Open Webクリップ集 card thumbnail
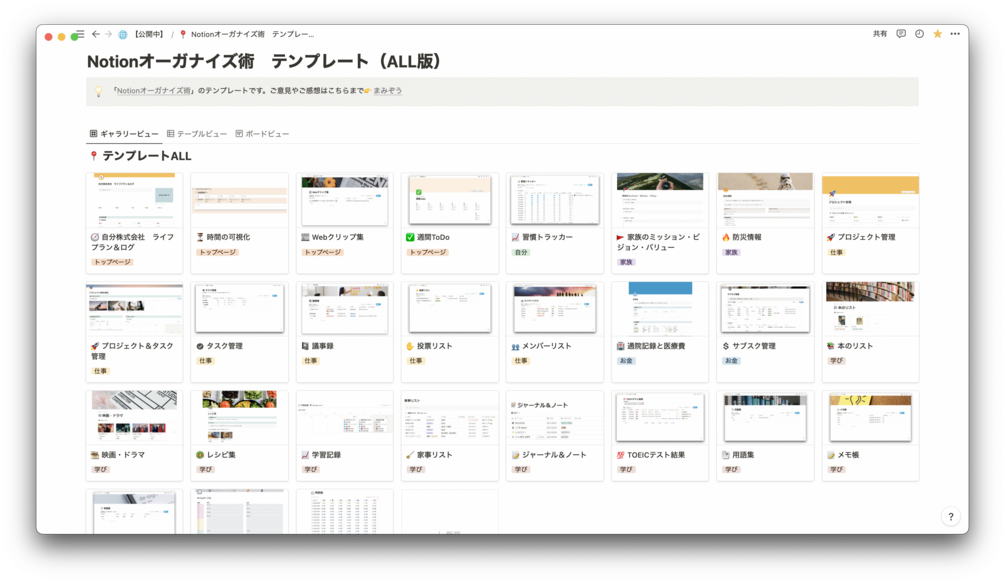 pyautogui.click(x=345, y=200)
